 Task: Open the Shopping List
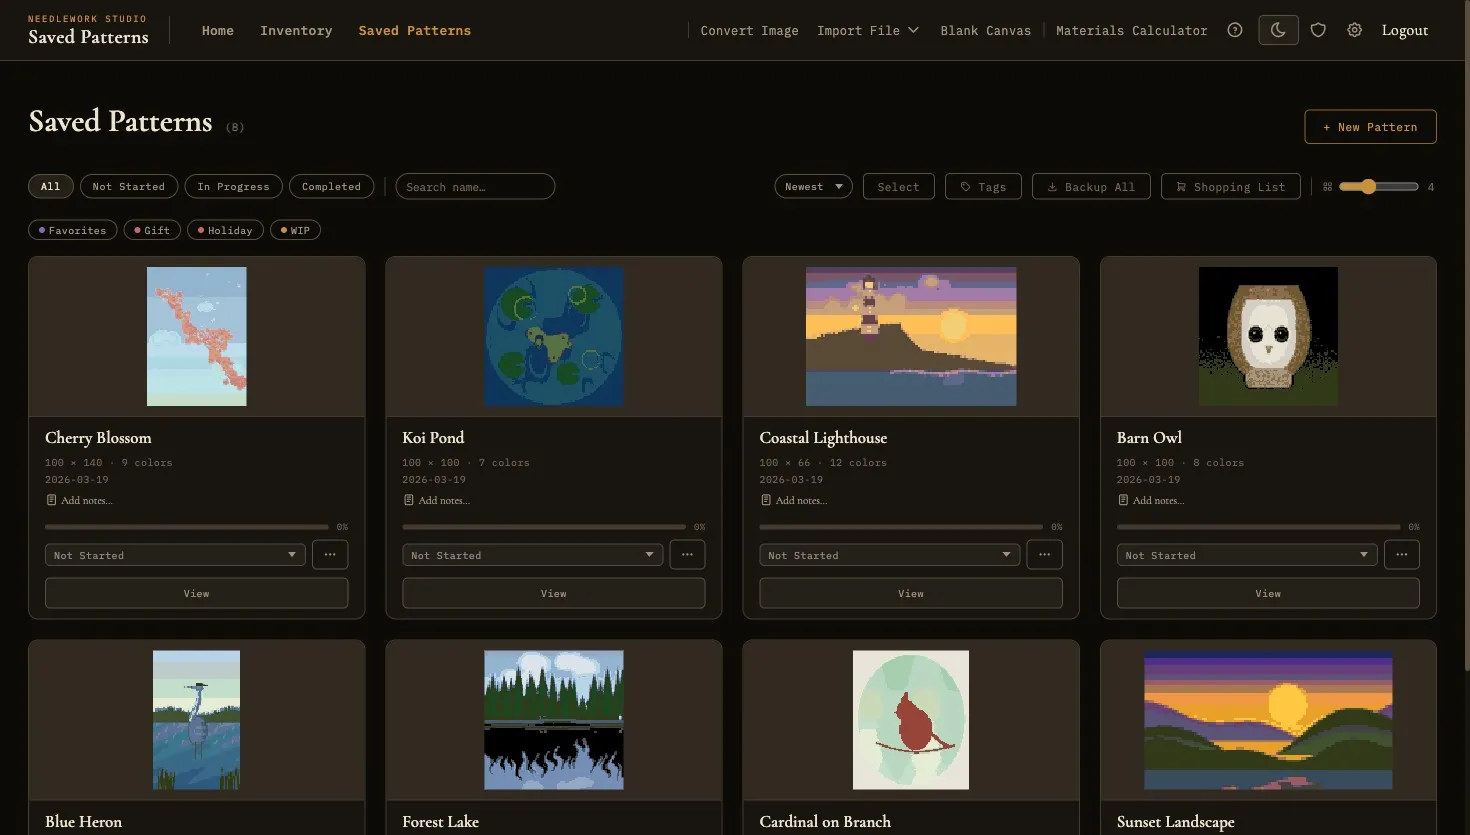point(1230,186)
